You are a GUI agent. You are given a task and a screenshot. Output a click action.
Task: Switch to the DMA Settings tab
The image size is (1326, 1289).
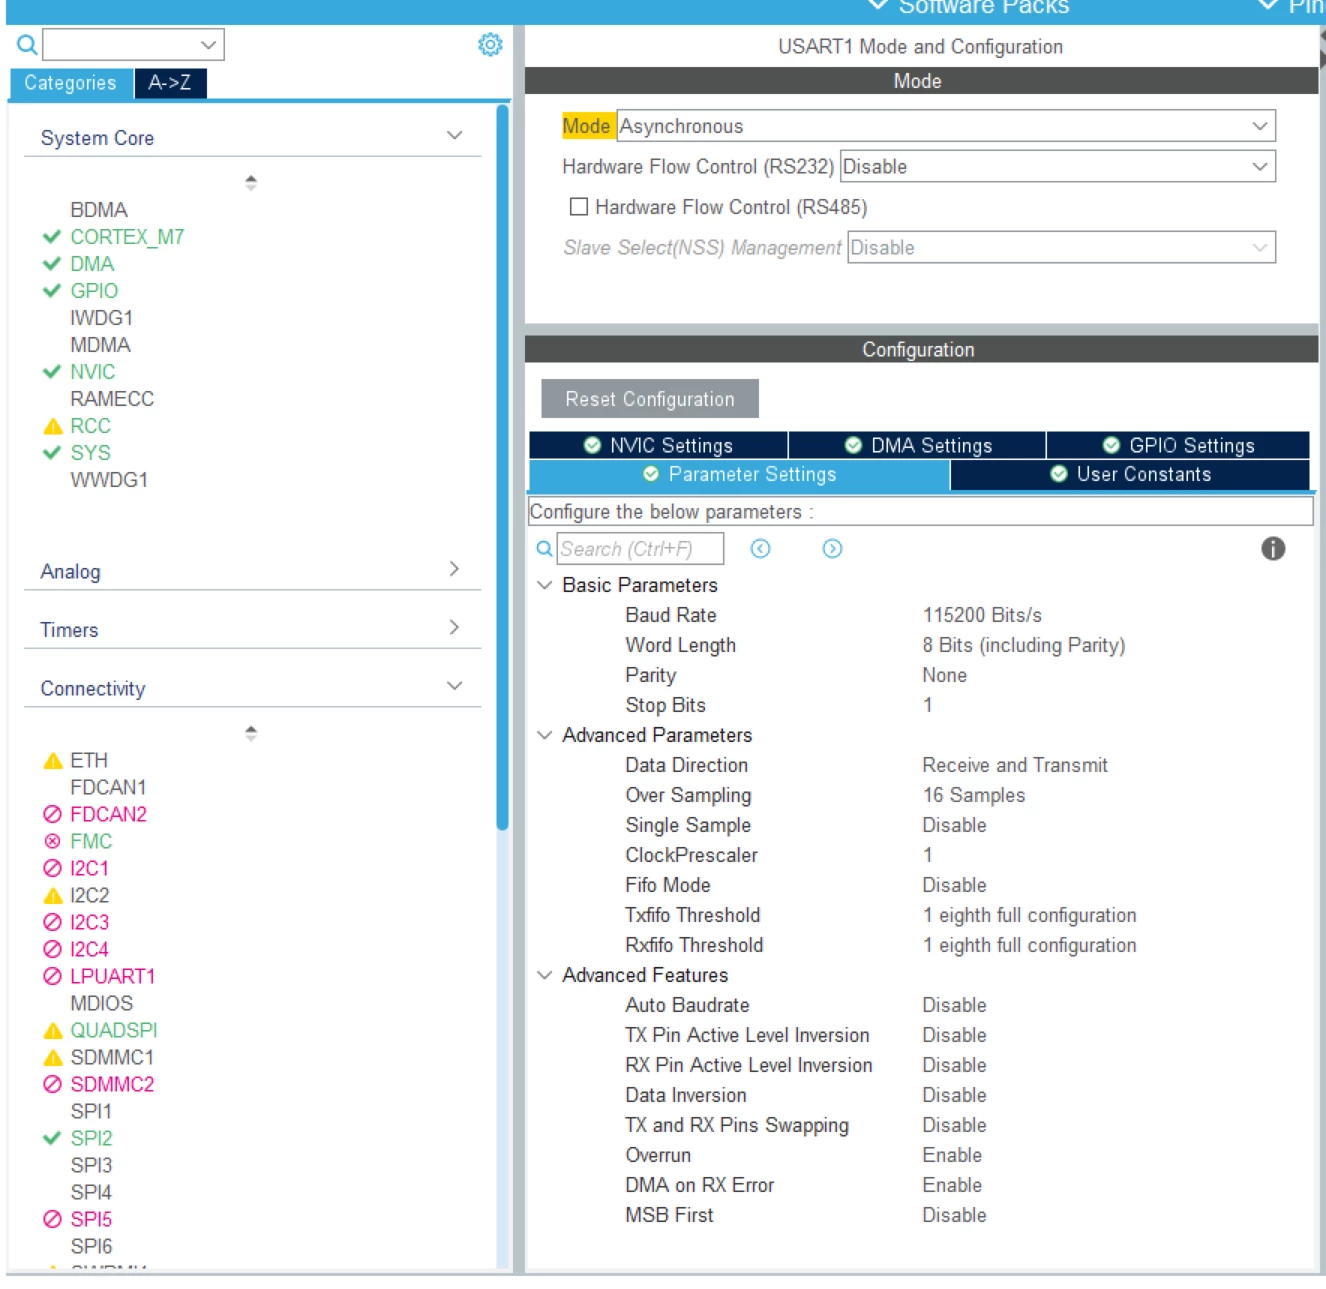pyautogui.click(x=918, y=445)
